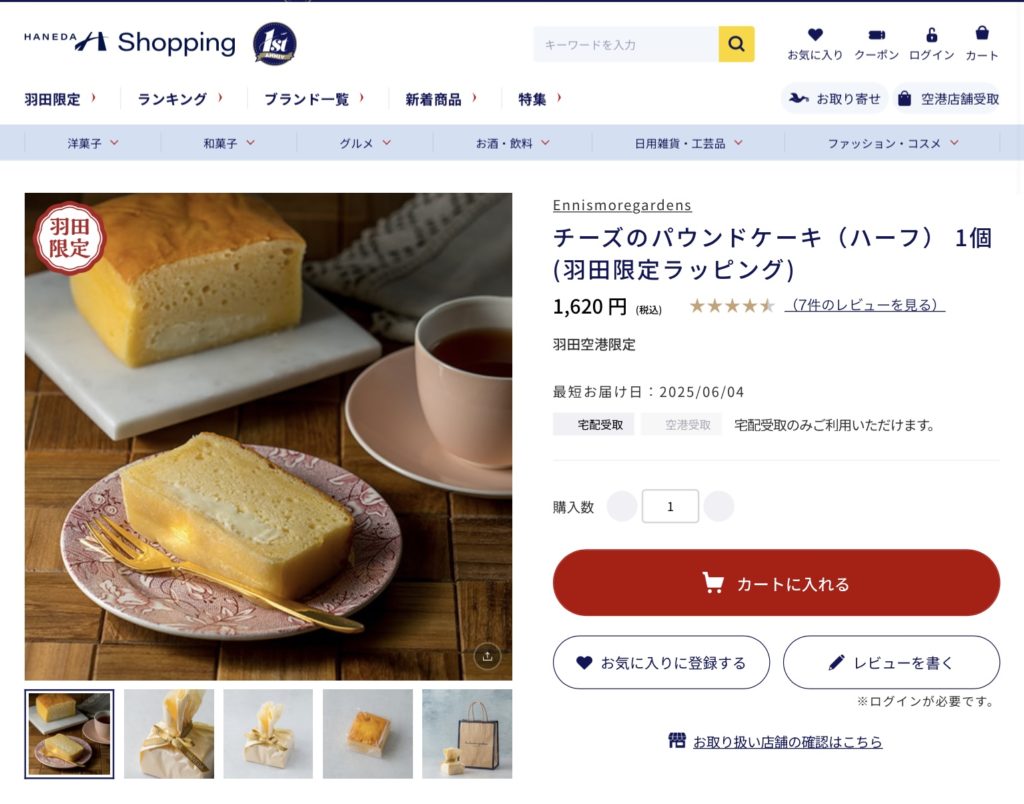Expand the ファッション・コスメ dropdown
Viewport: 1024px width, 804px height.
(x=893, y=143)
